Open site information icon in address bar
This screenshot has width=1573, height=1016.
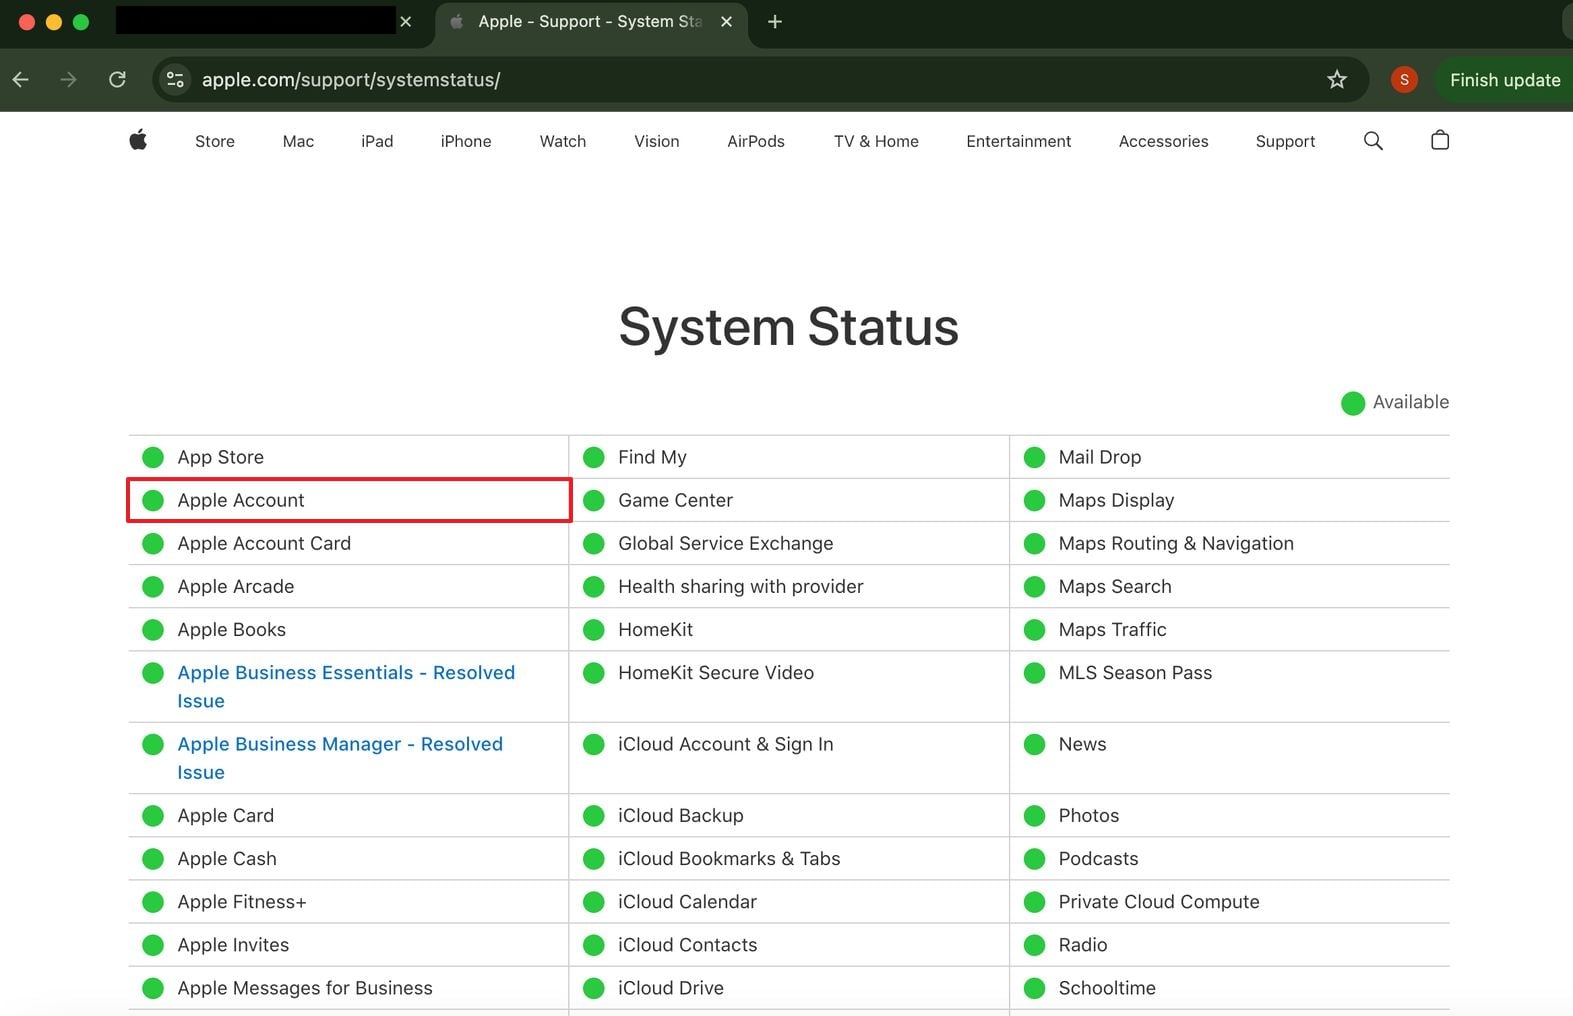click(175, 80)
